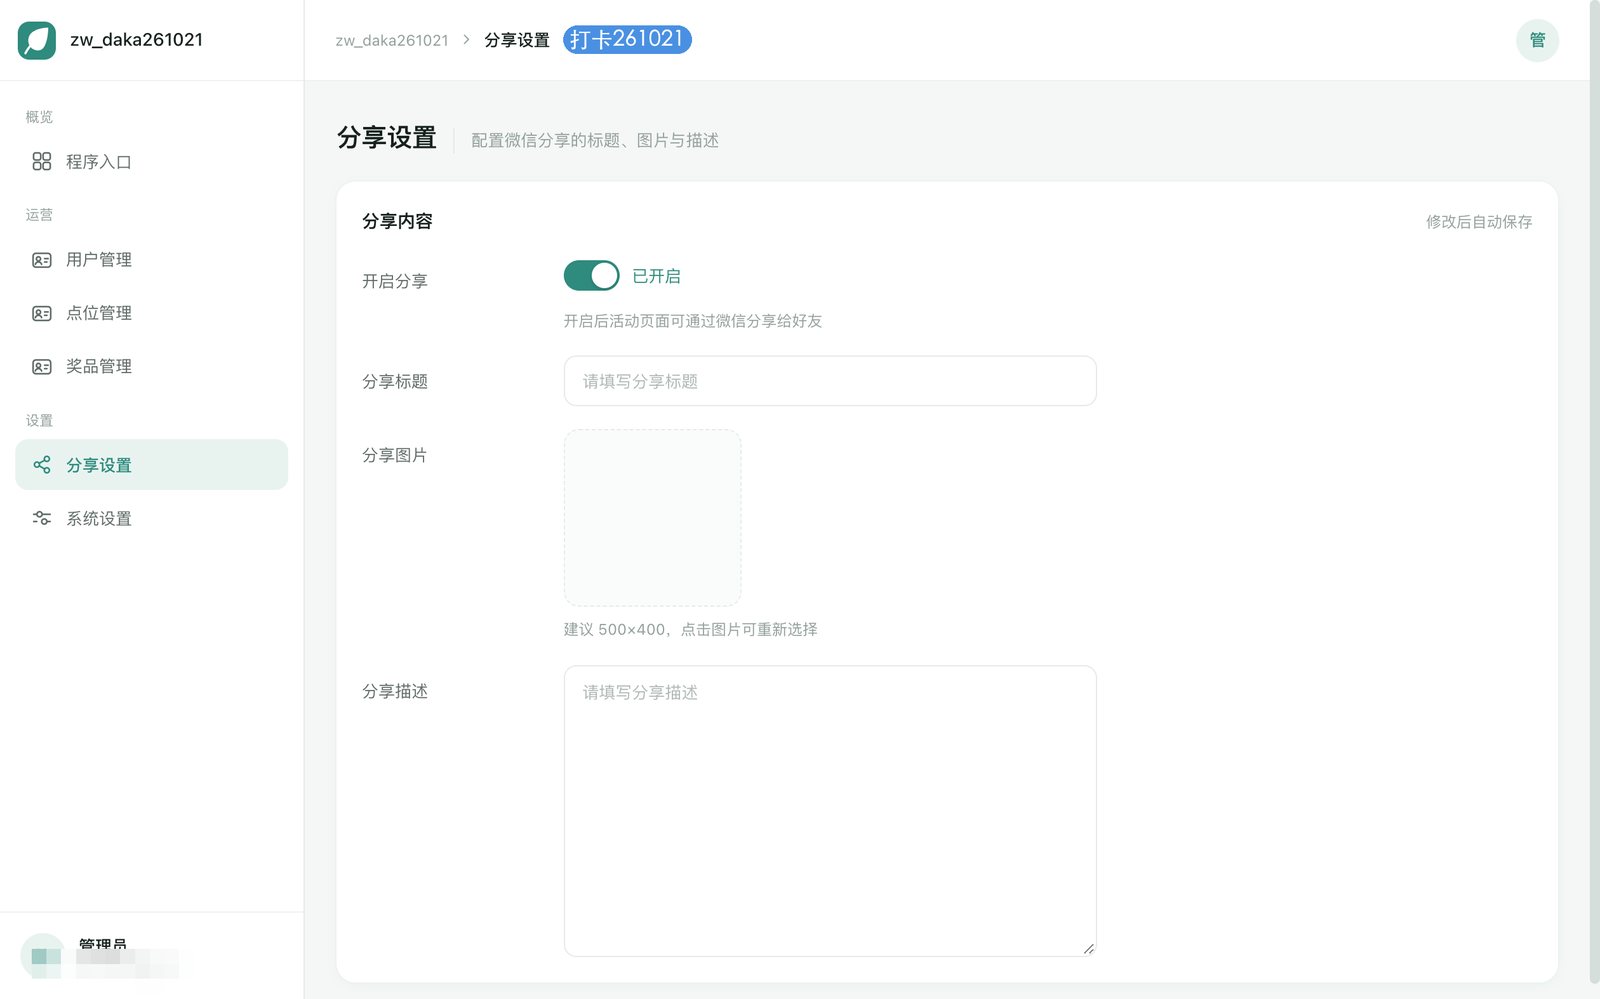This screenshot has height=999, width=1600.
Task: Click the green leaf app logo
Action: tap(37, 40)
